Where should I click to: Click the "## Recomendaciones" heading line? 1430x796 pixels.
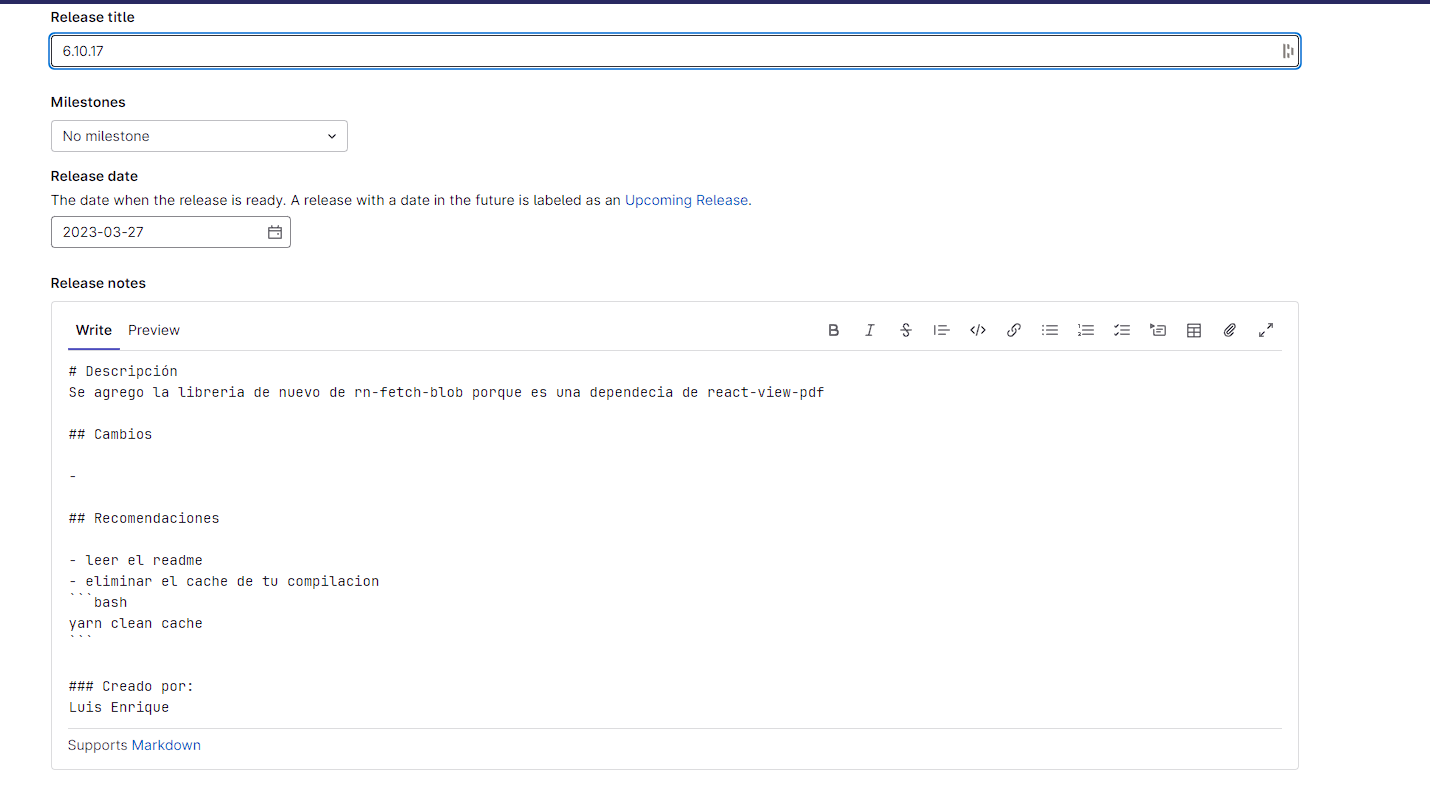click(144, 518)
